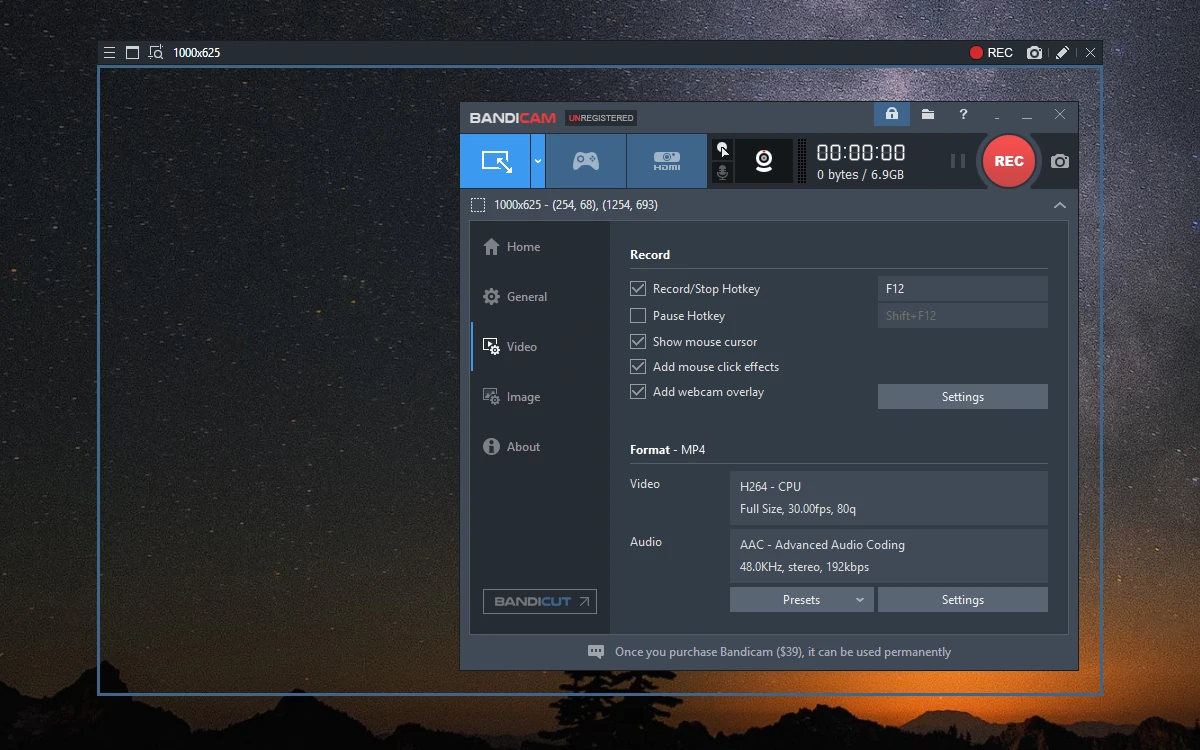Open Game recording mode
Screen dimensions: 1200x750
pyautogui.click(x=586, y=160)
